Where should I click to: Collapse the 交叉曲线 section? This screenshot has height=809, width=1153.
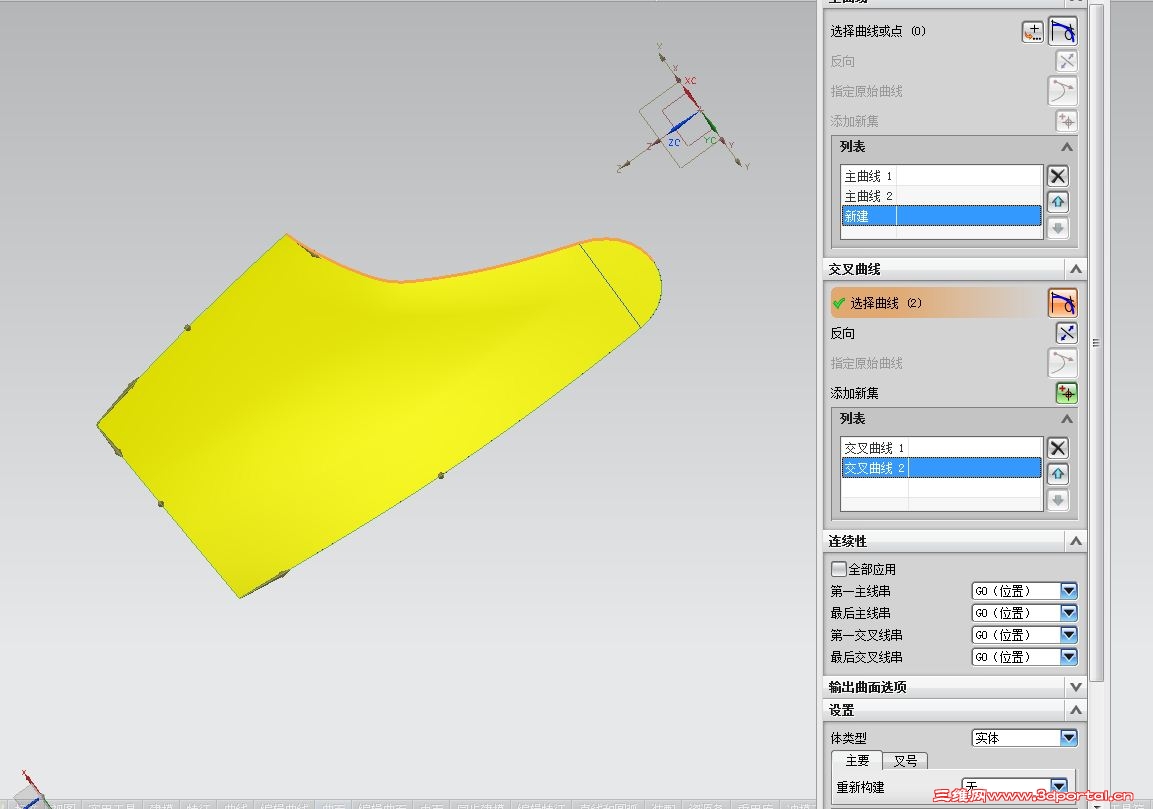click(1075, 269)
